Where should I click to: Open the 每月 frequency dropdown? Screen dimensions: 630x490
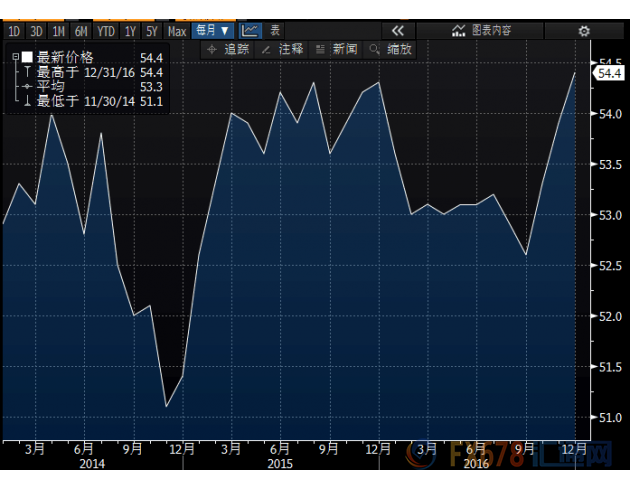pyautogui.click(x=213, y=31)
